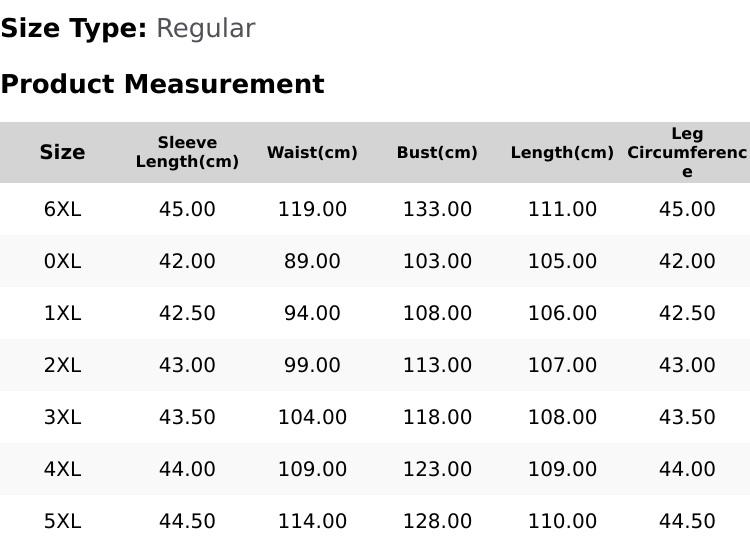Click the 107.00 length value for 2XL
The image size is (750, 547).
point(562,365)
